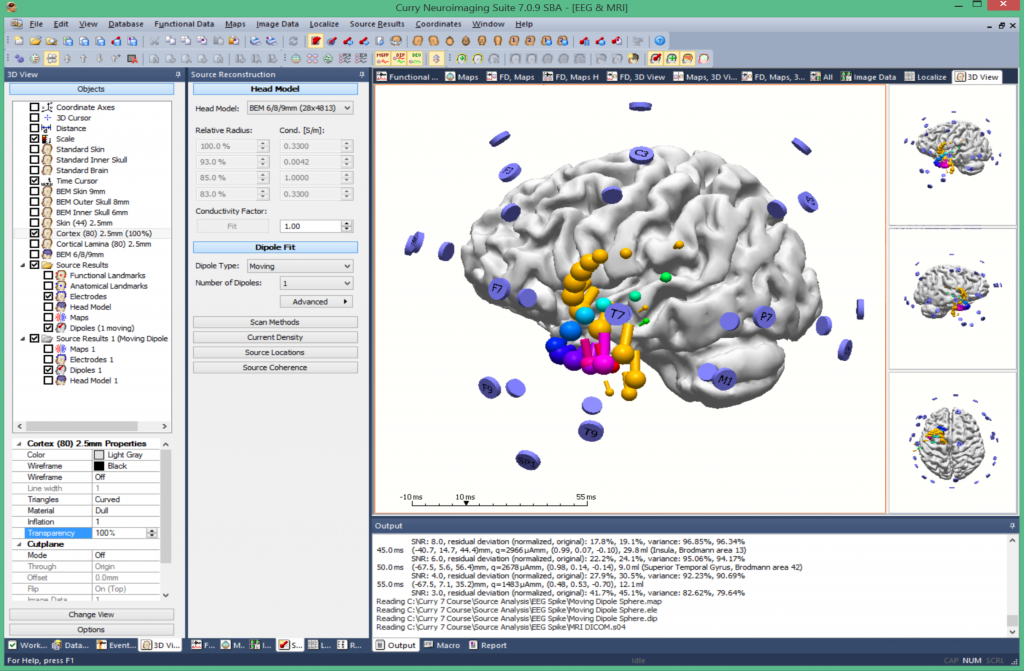
Task: Click the highlighted red dipole icon in top toolbar
Action: tap(316, 41)
